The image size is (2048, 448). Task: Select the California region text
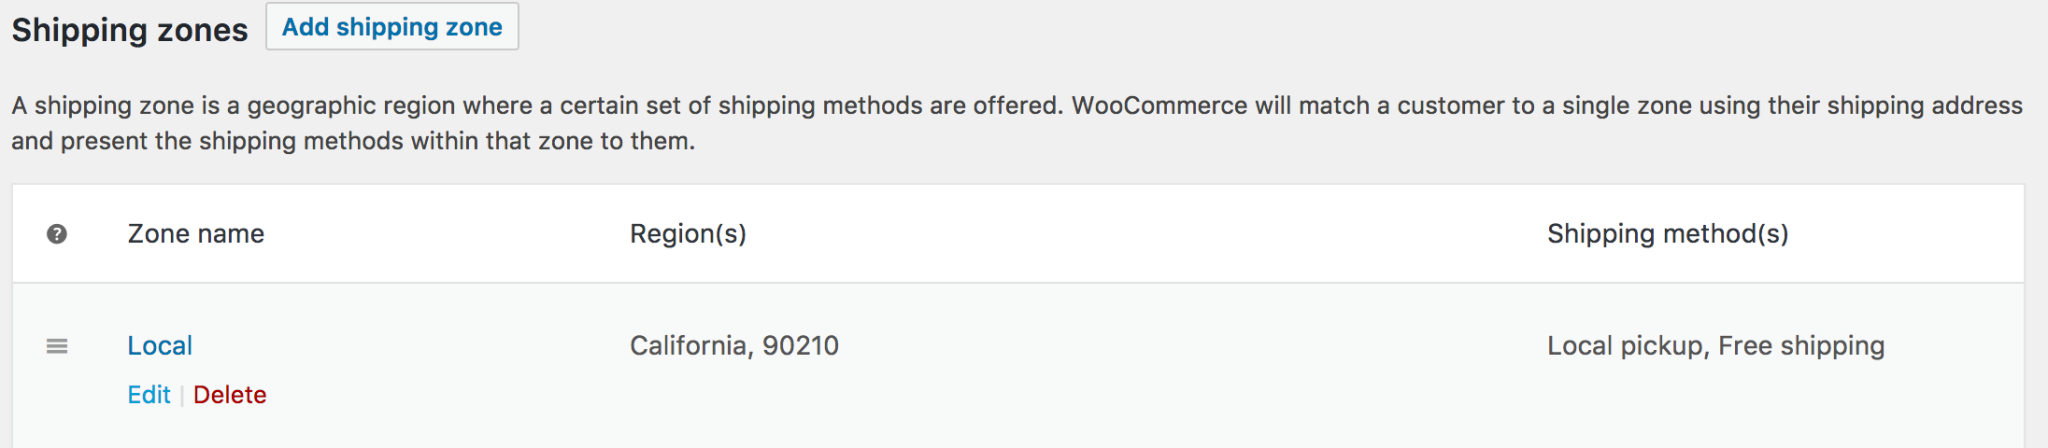pyautogui.click(x=689, y=346)
